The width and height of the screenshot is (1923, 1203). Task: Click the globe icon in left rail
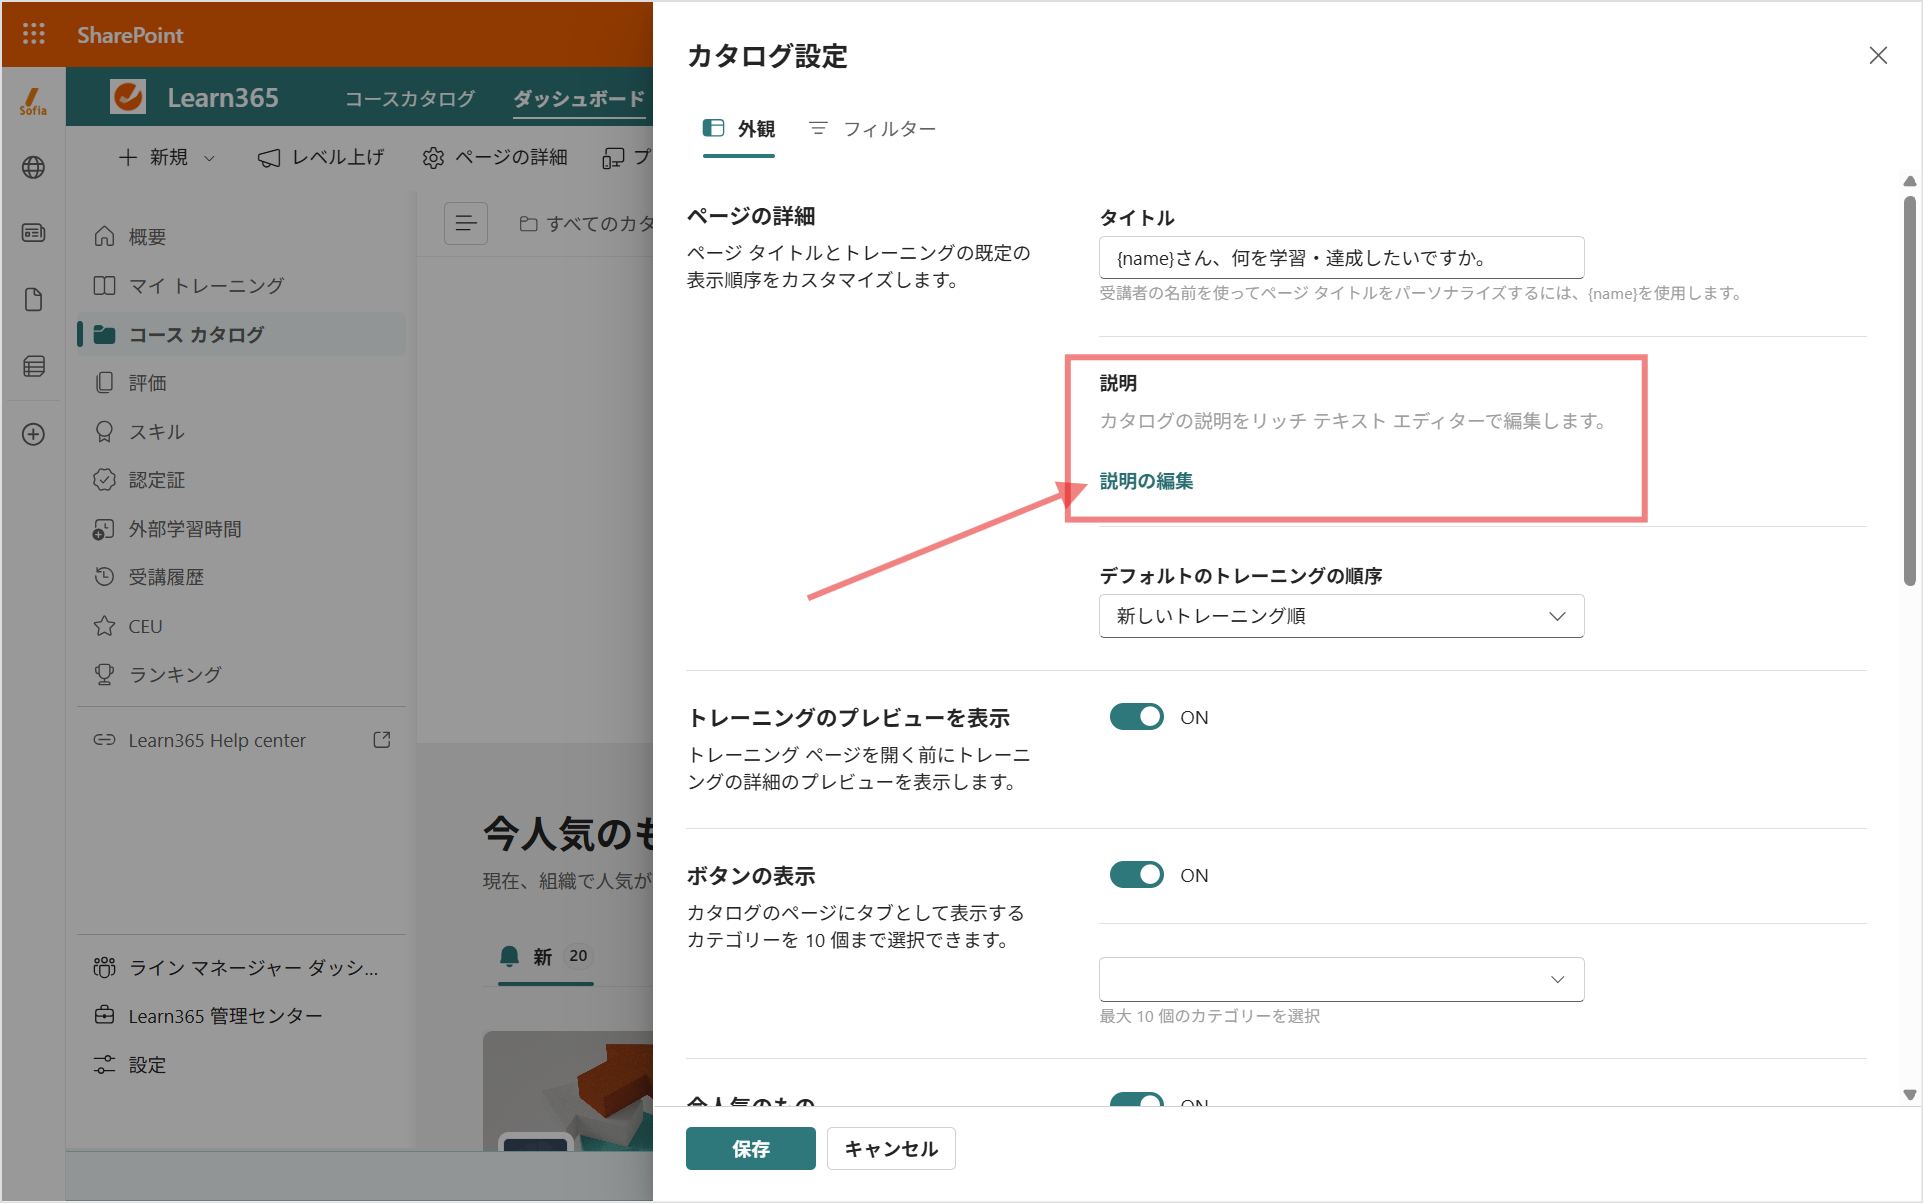point(34,167)
